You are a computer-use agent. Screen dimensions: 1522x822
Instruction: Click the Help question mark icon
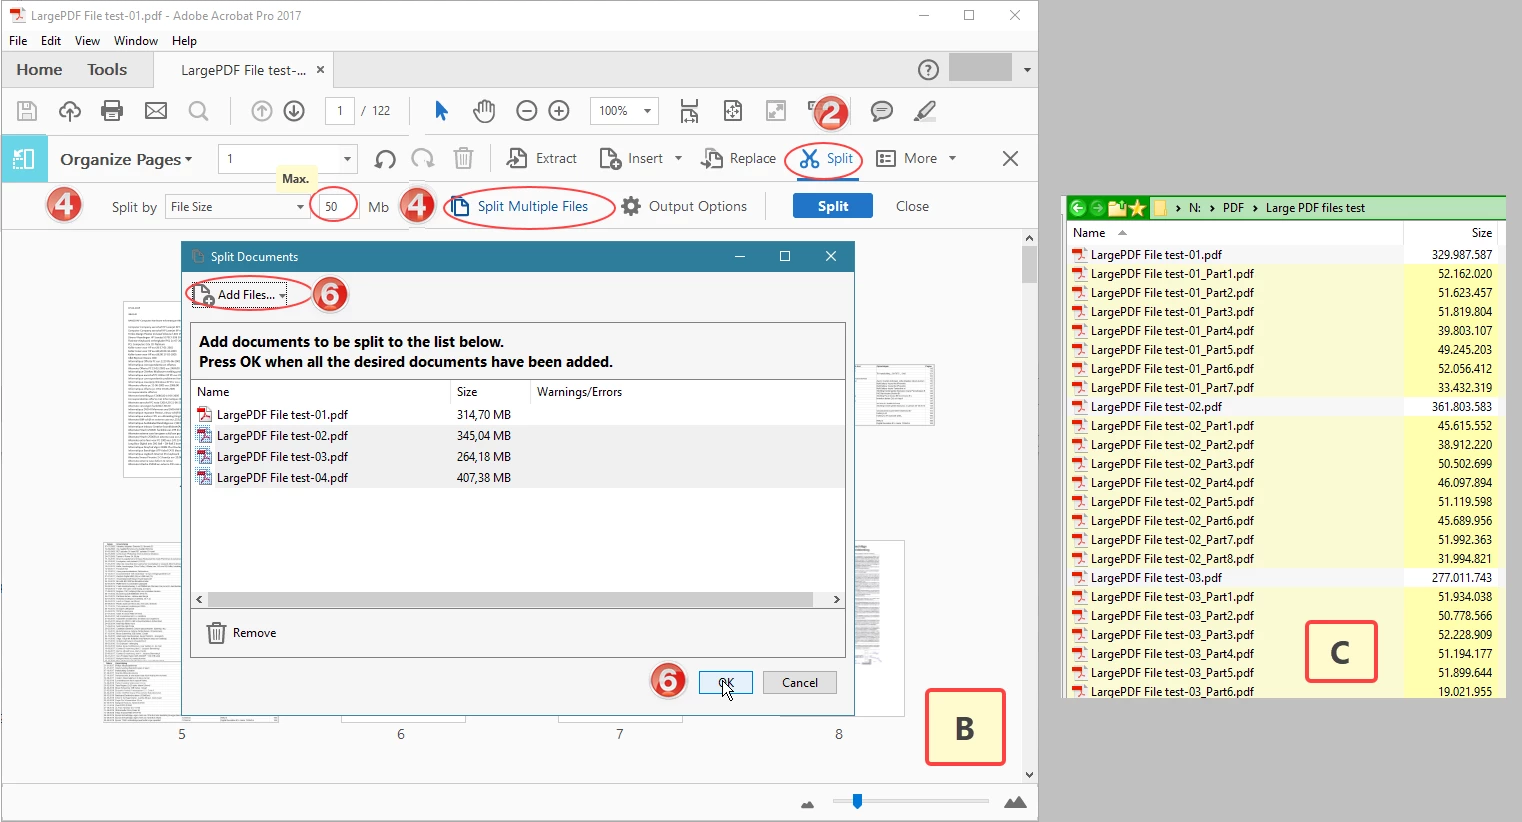click(928, 70)
